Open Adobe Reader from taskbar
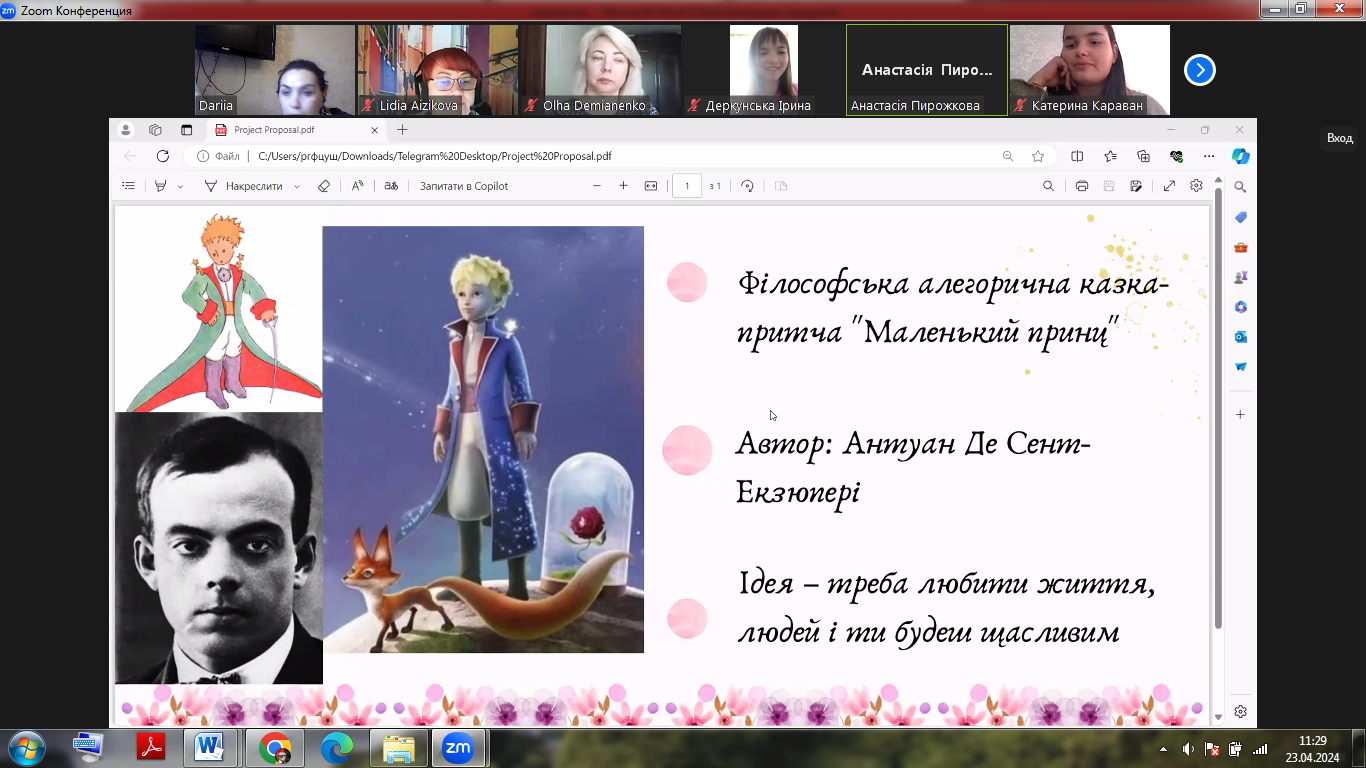 (x=150, y=747)
